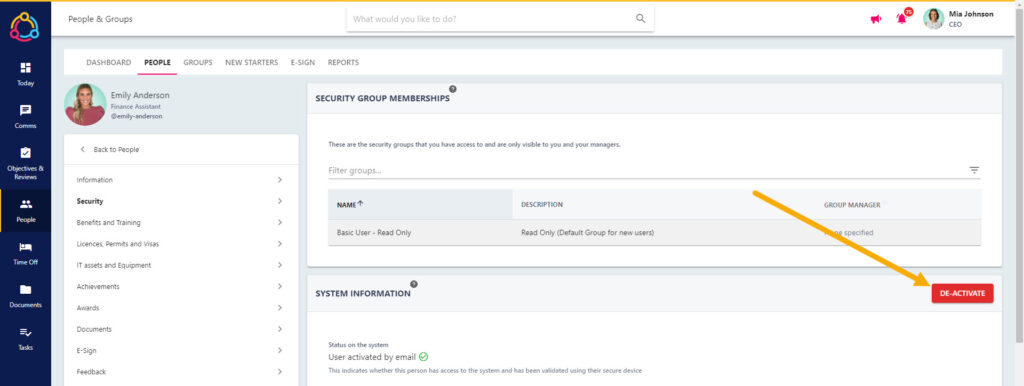Screen dimensions: 1024x386
Task: Expand the Feedback chevron
Action: click(x=280, y=372)
